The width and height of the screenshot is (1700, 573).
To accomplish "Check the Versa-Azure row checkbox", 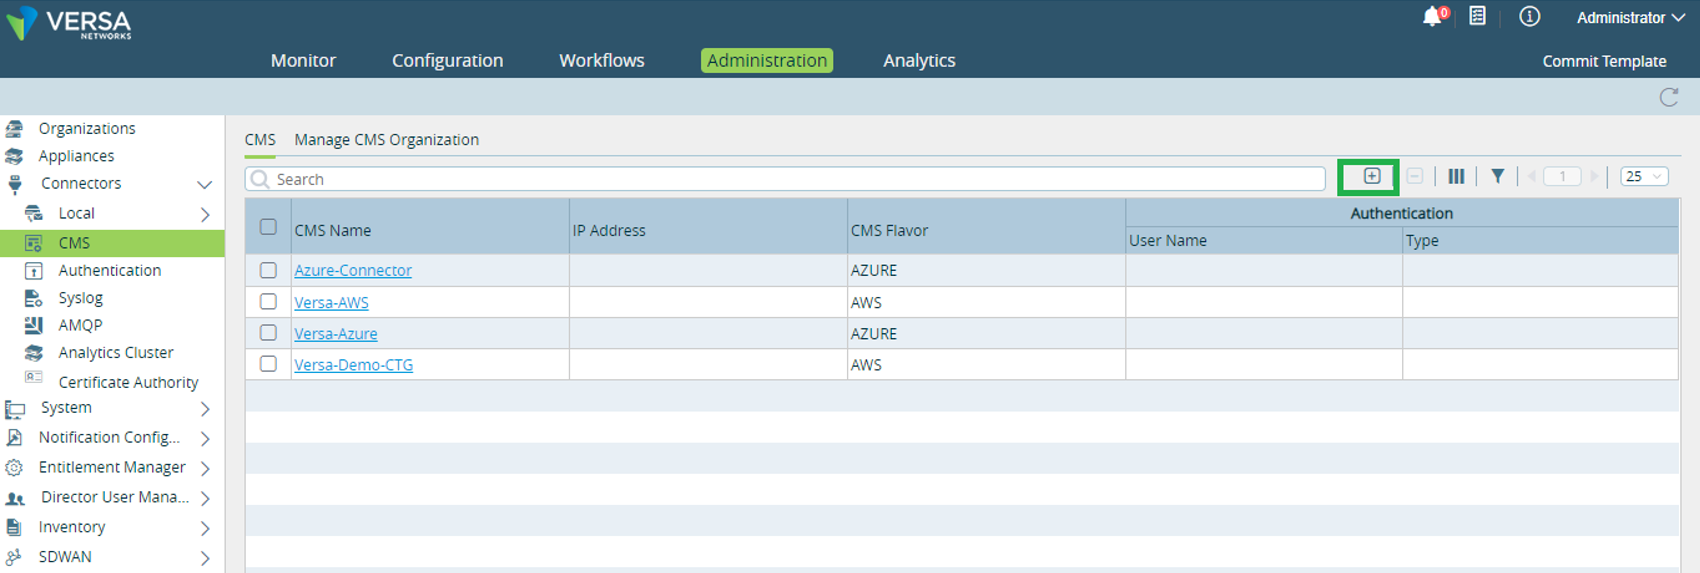I will click(x=268, y=333).
